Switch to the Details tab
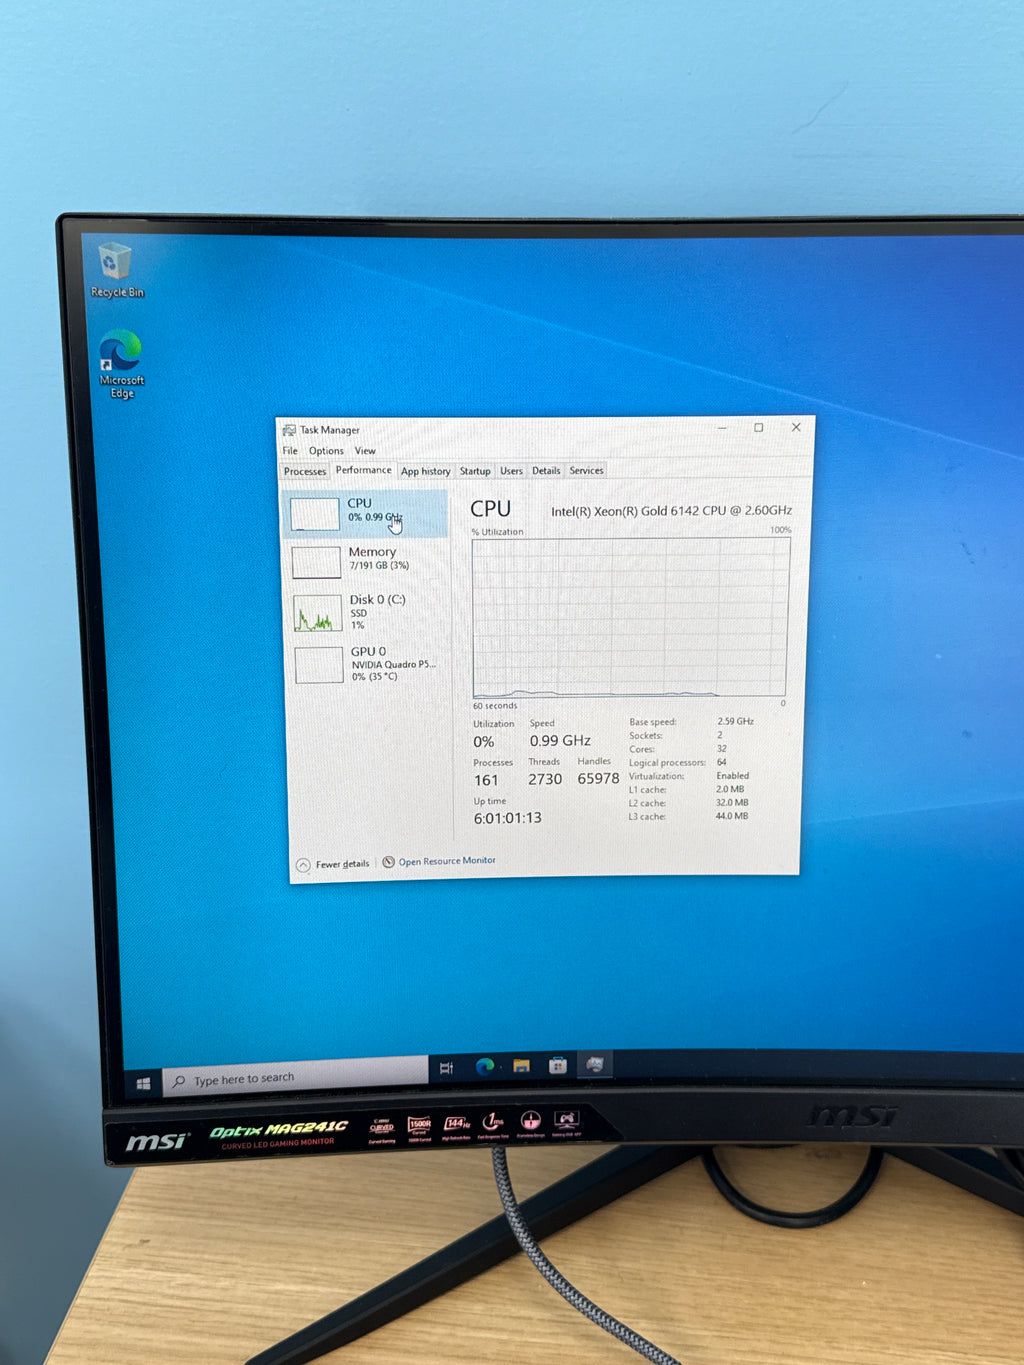 [x=546, y=471]
